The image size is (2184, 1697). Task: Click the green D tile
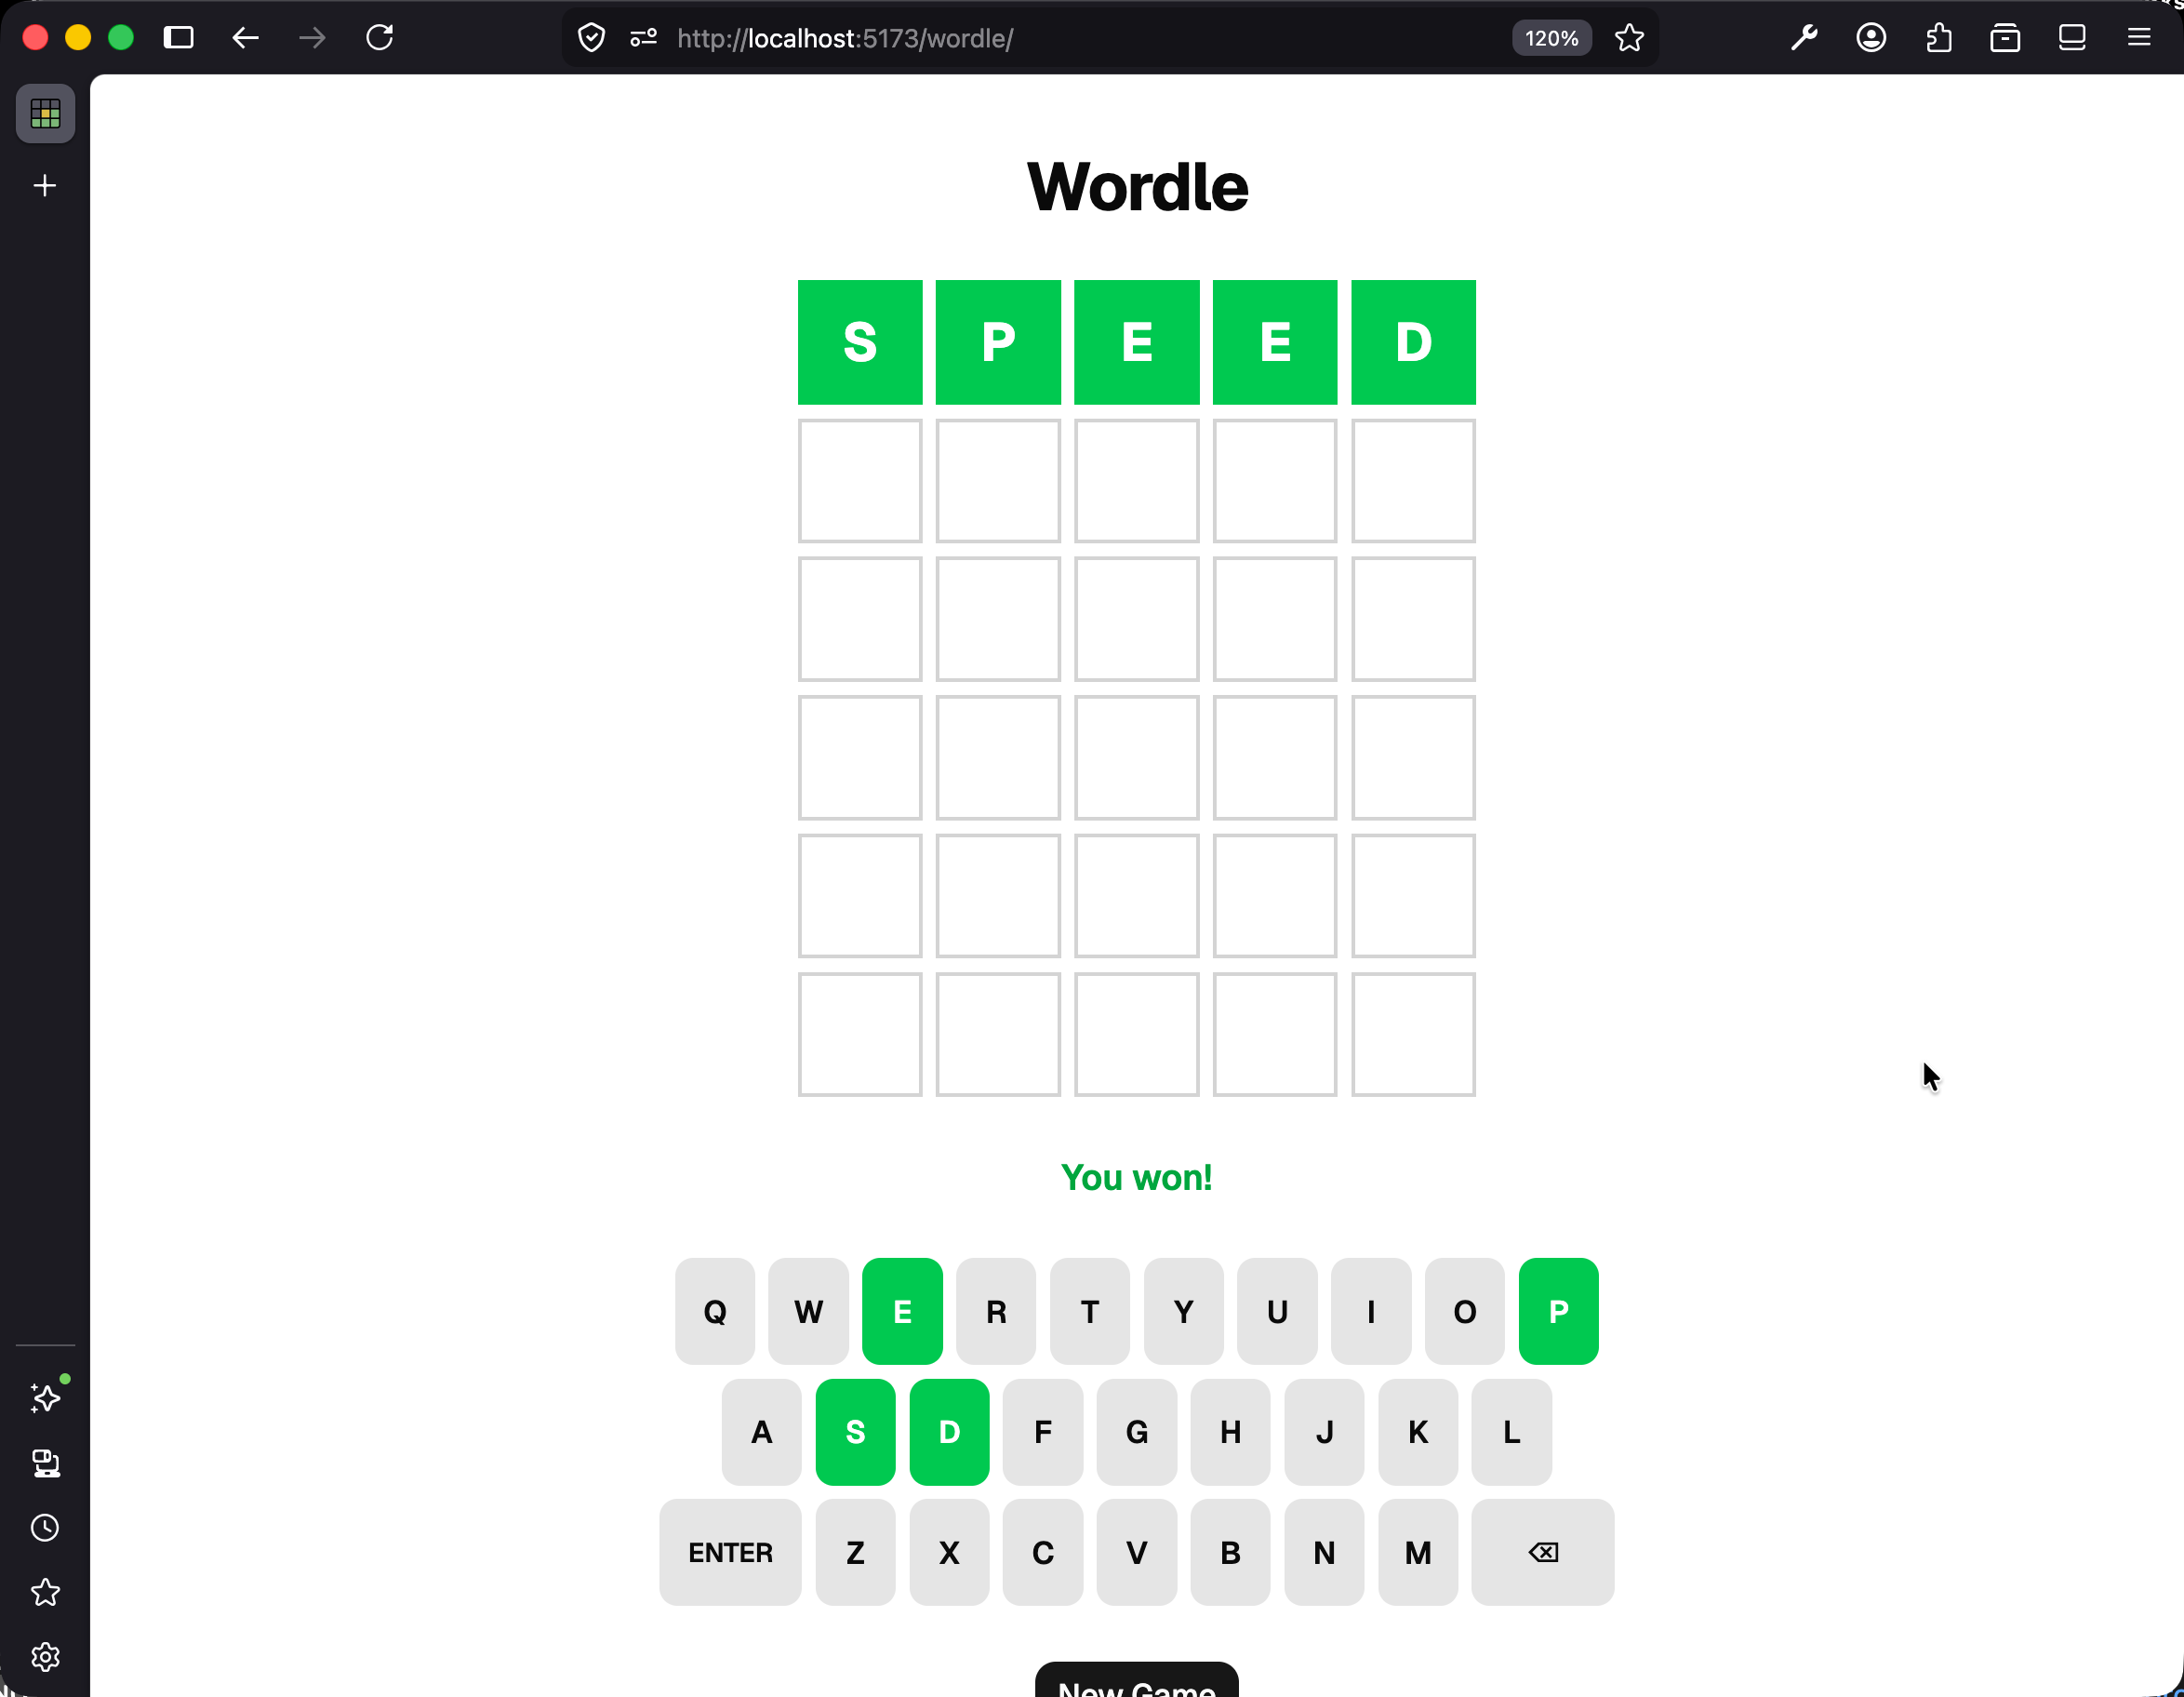coord(1413,342)
